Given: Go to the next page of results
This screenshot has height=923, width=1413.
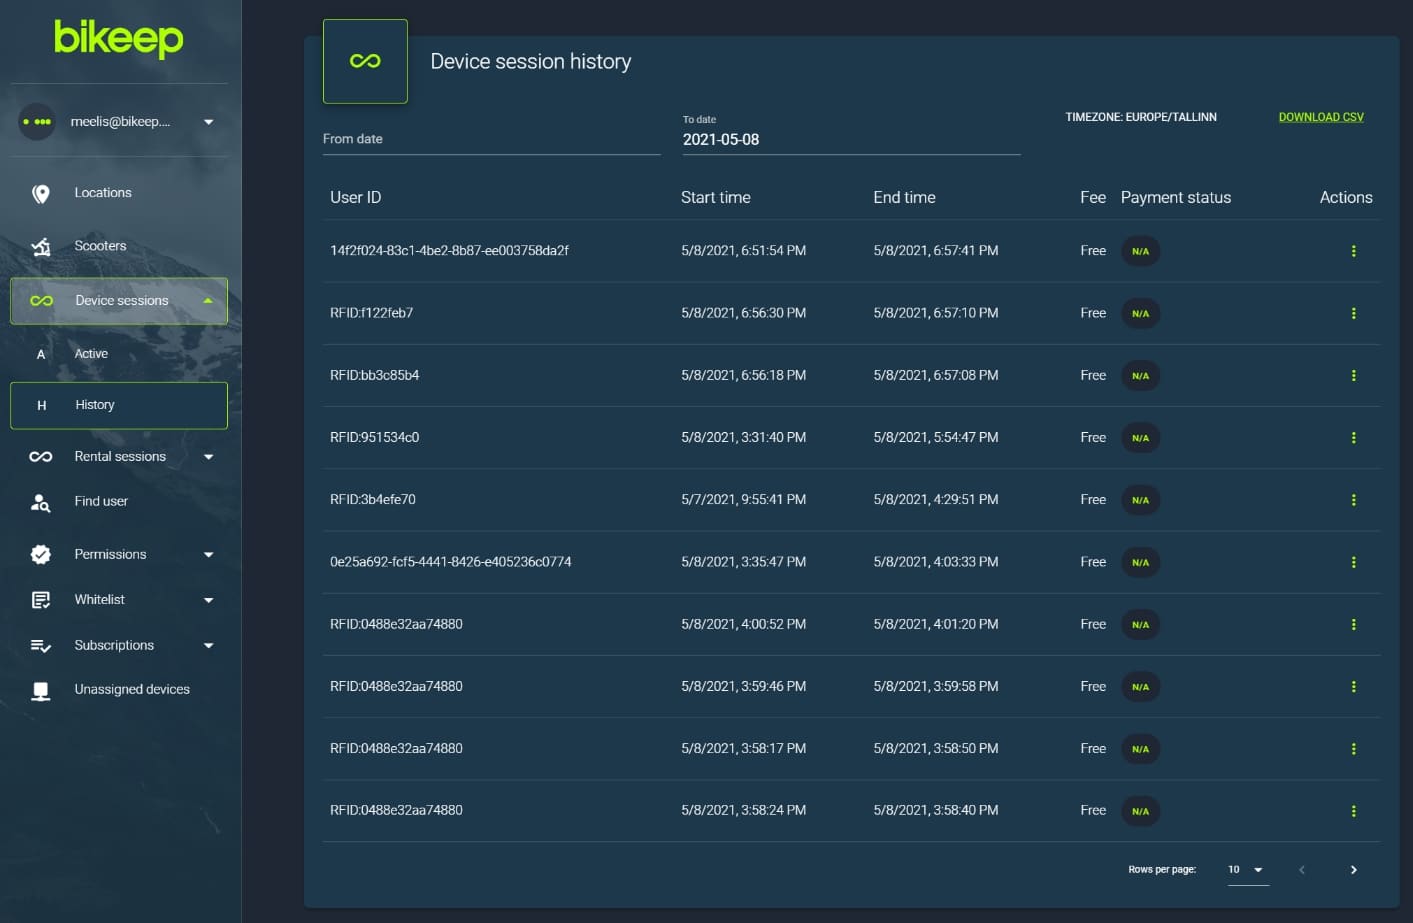Looking at the screenshot, I should pos(1353,870).
